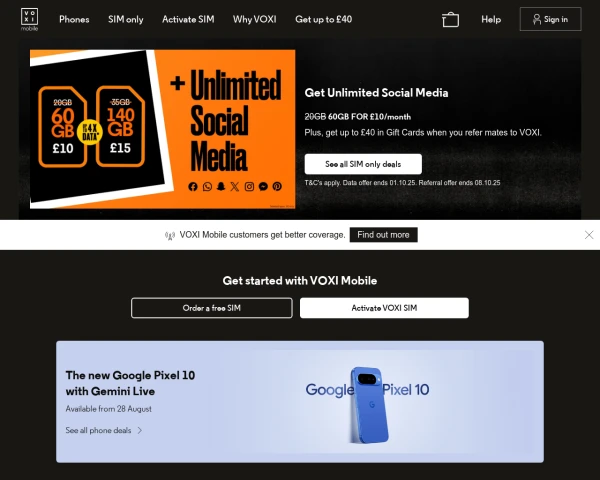Click the Facebook icon in the banner
600x480 pixels.
pos(193,186)
